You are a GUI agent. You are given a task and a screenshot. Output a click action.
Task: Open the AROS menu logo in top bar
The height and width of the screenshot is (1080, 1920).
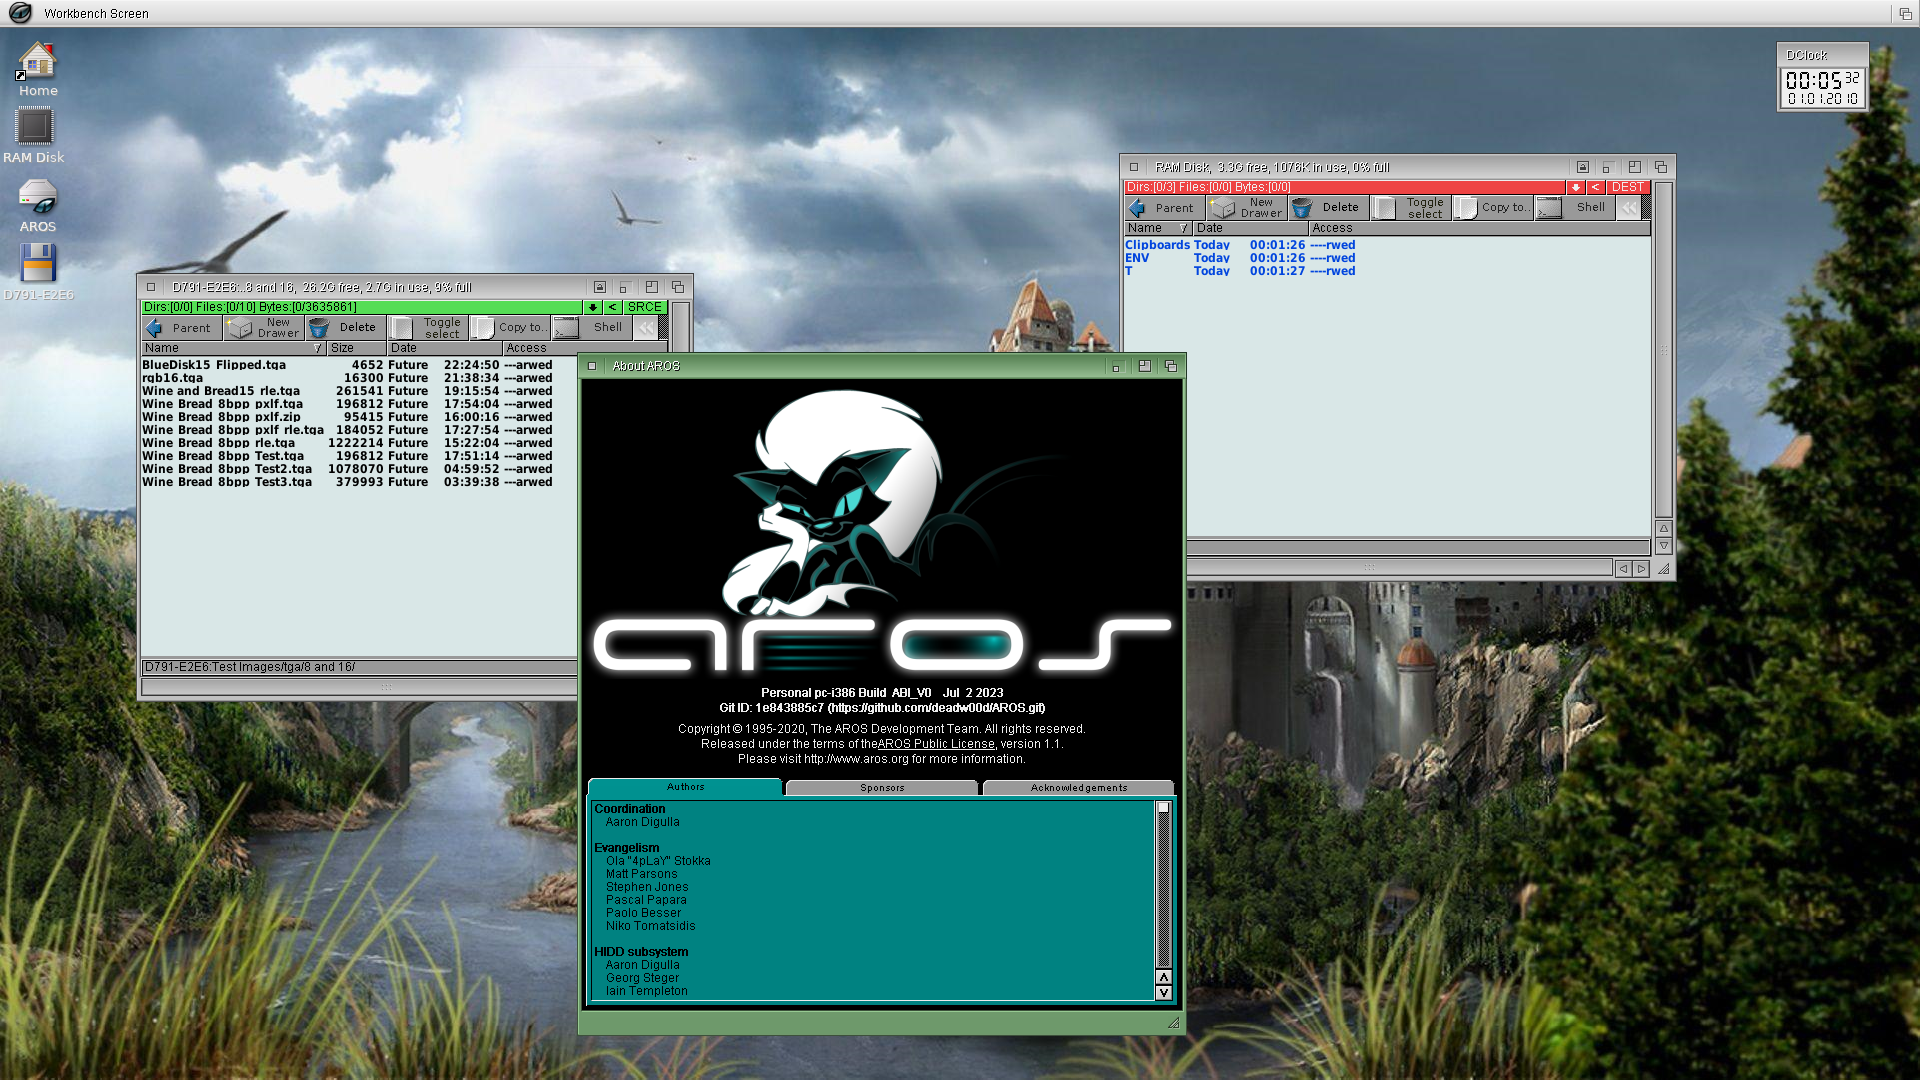pos(20,13)
